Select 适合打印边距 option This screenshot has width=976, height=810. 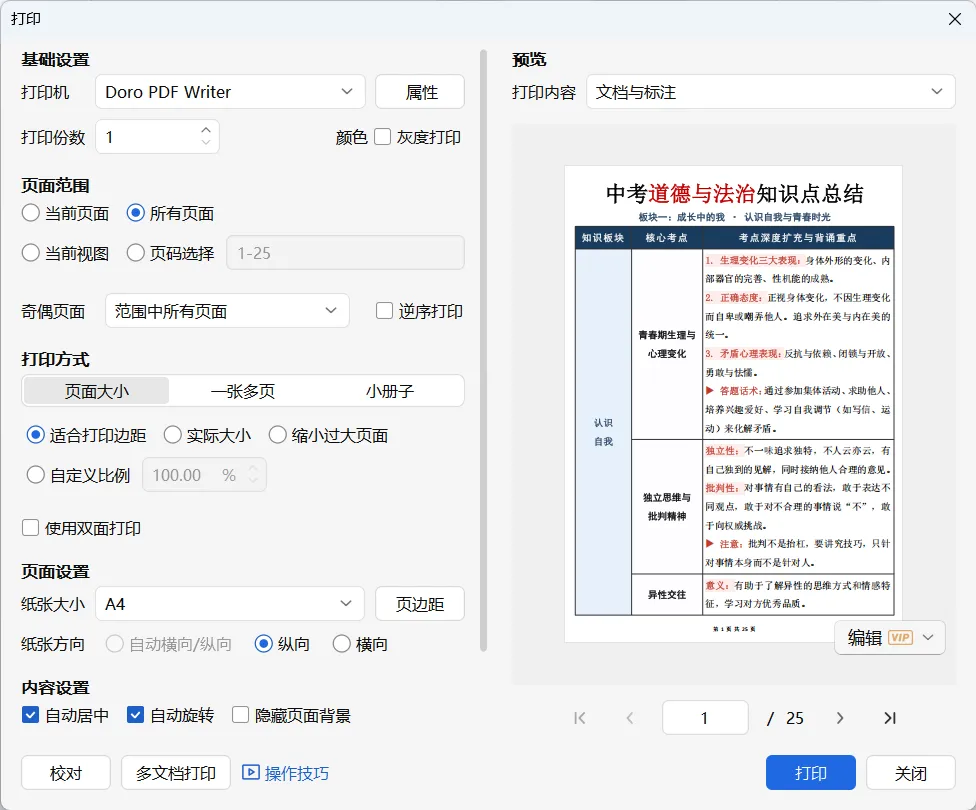click(x=35, y=435)
